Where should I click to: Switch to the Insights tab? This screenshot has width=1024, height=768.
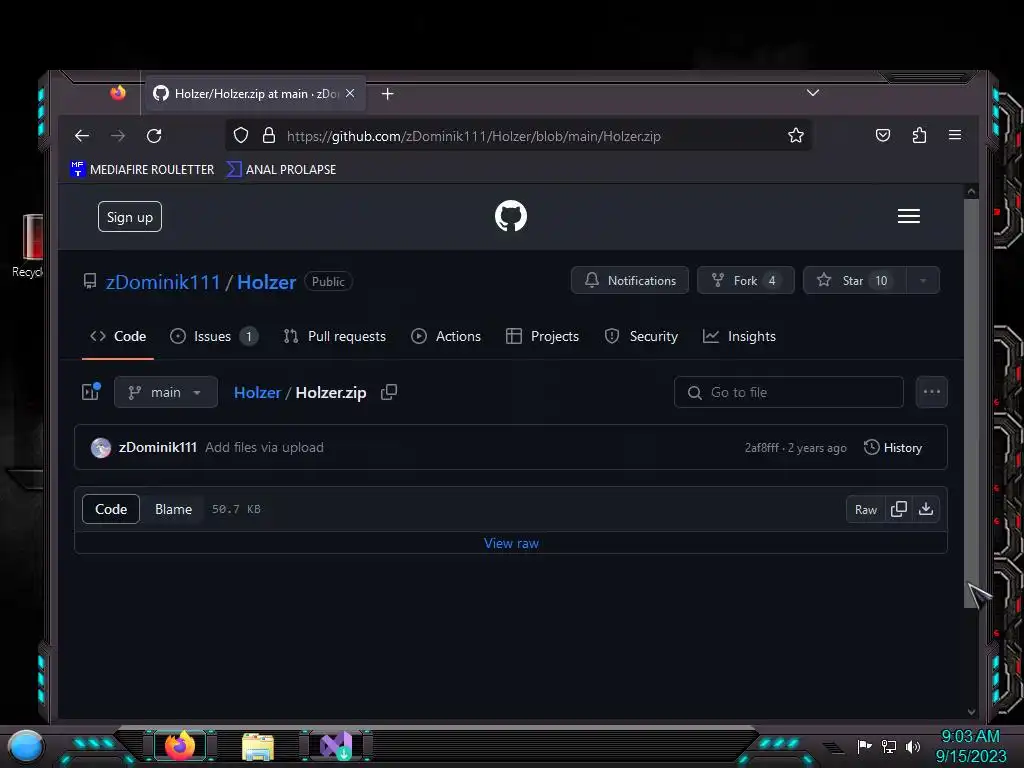(x=739, y=336)
